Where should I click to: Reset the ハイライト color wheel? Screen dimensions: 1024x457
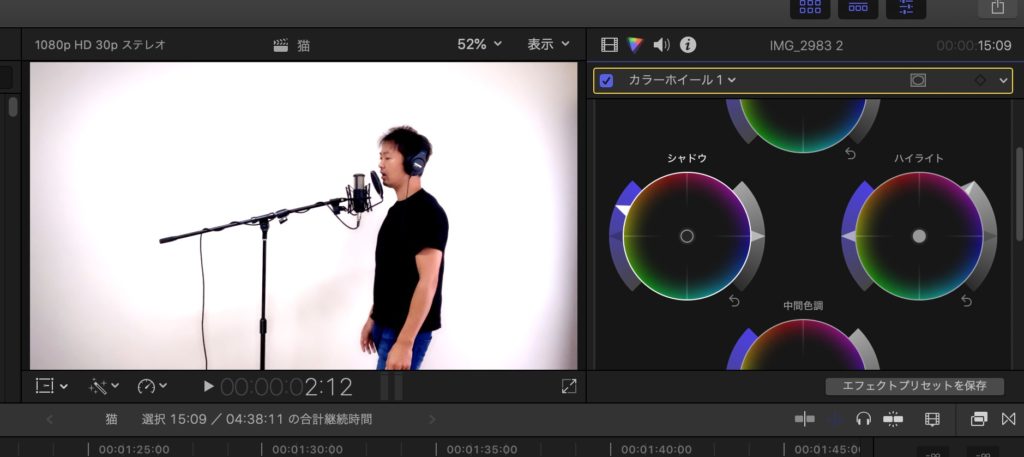coord(967,300)
